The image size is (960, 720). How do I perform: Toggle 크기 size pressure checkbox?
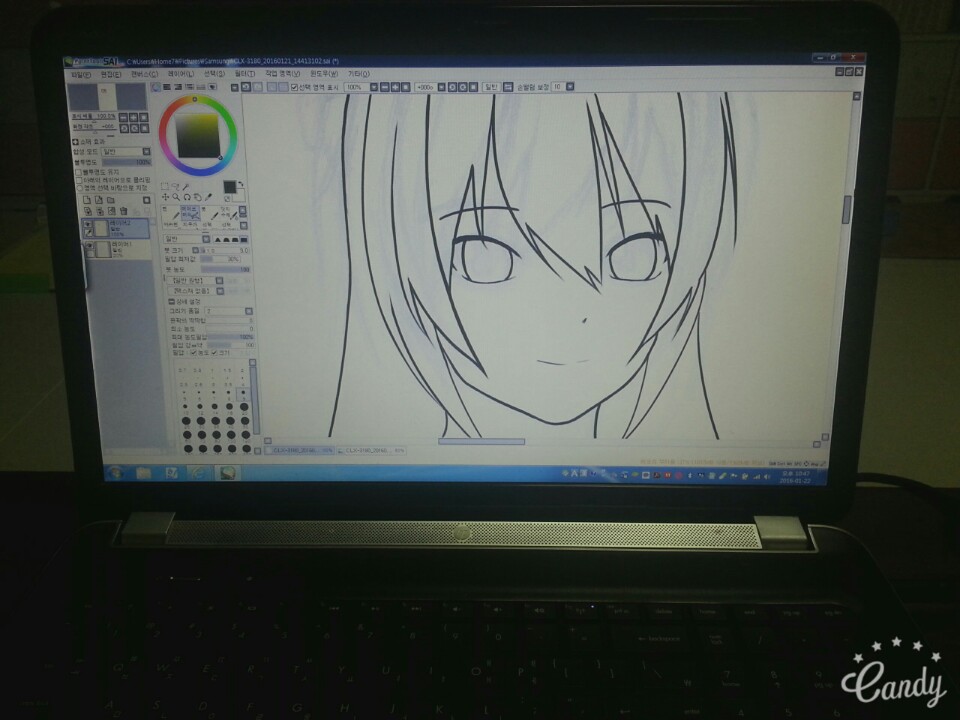pos(214,353)
